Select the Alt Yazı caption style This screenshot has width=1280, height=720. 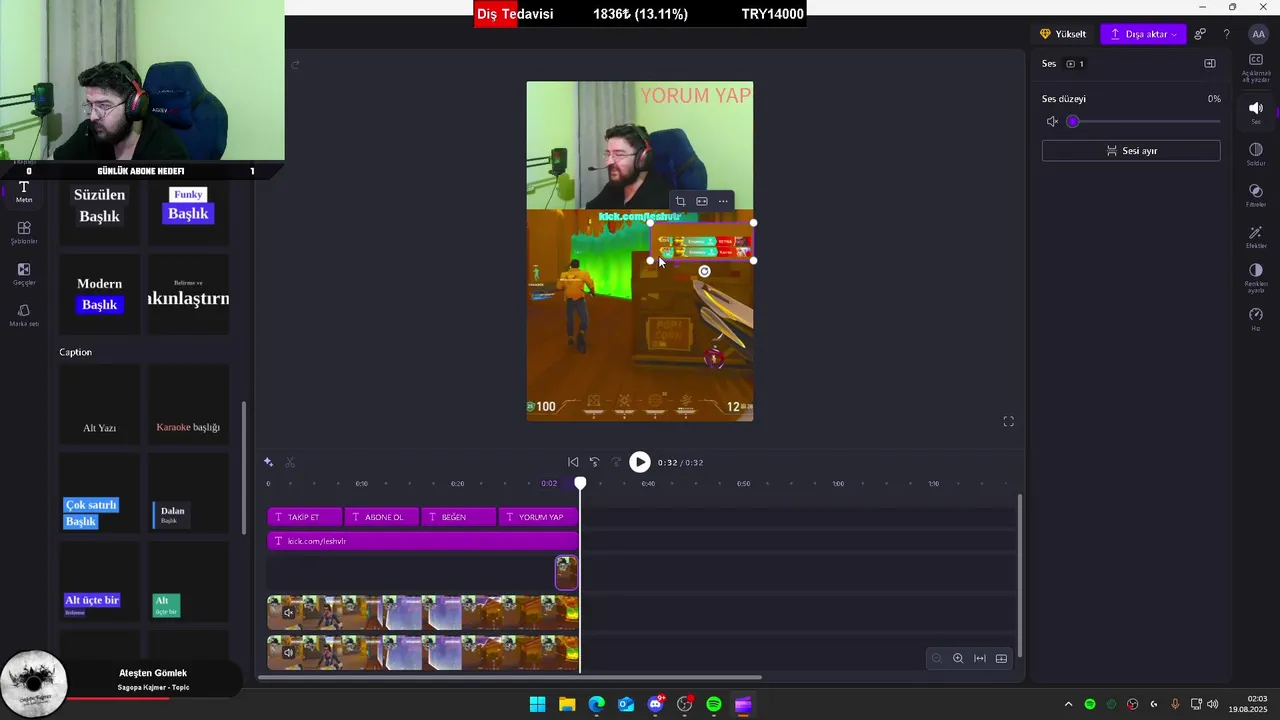(x=99, y=405)
